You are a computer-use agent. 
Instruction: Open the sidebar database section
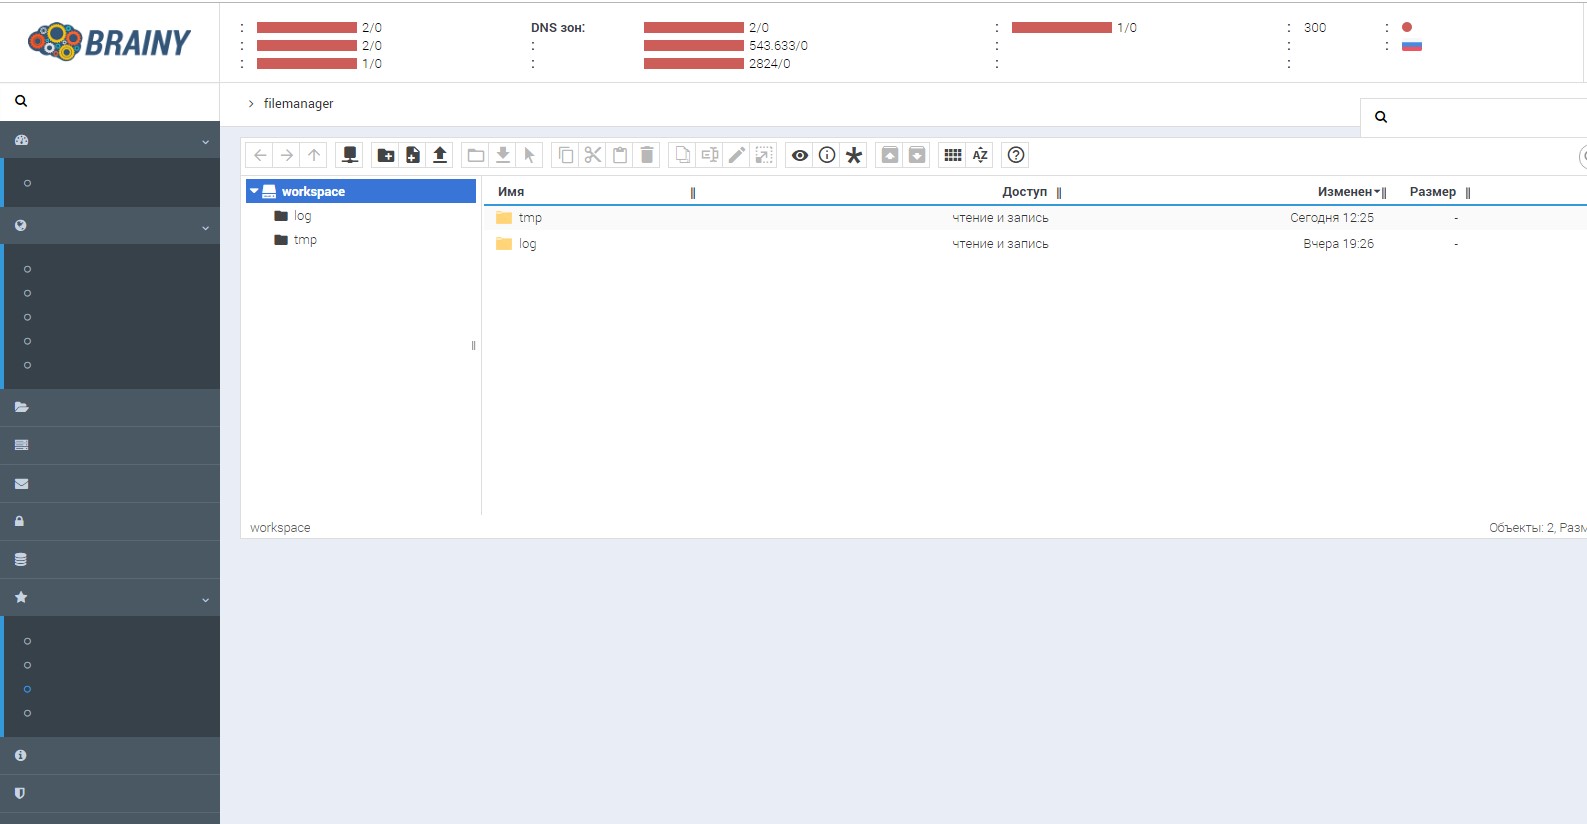click(x=110, y=559)
